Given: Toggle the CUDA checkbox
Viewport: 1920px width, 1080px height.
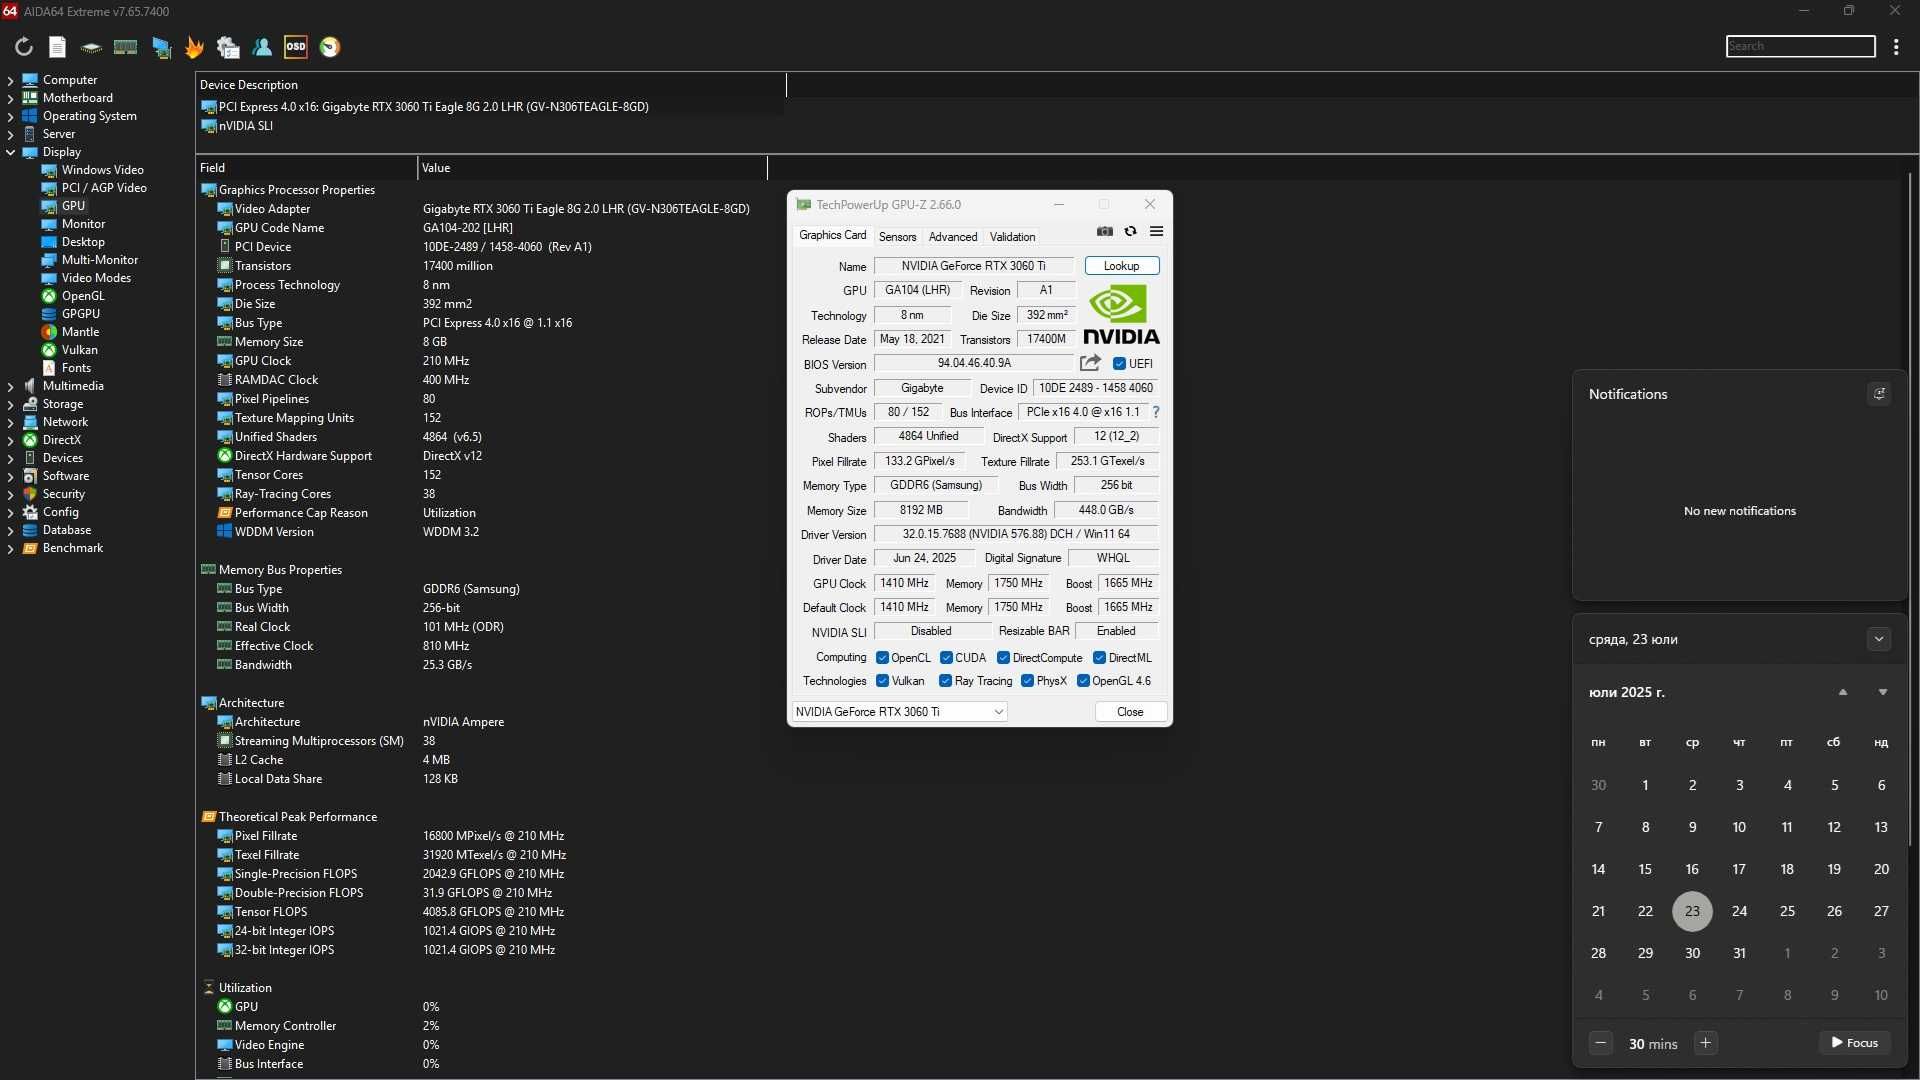Looking at the screenshot, I should (x=946, y=658).
